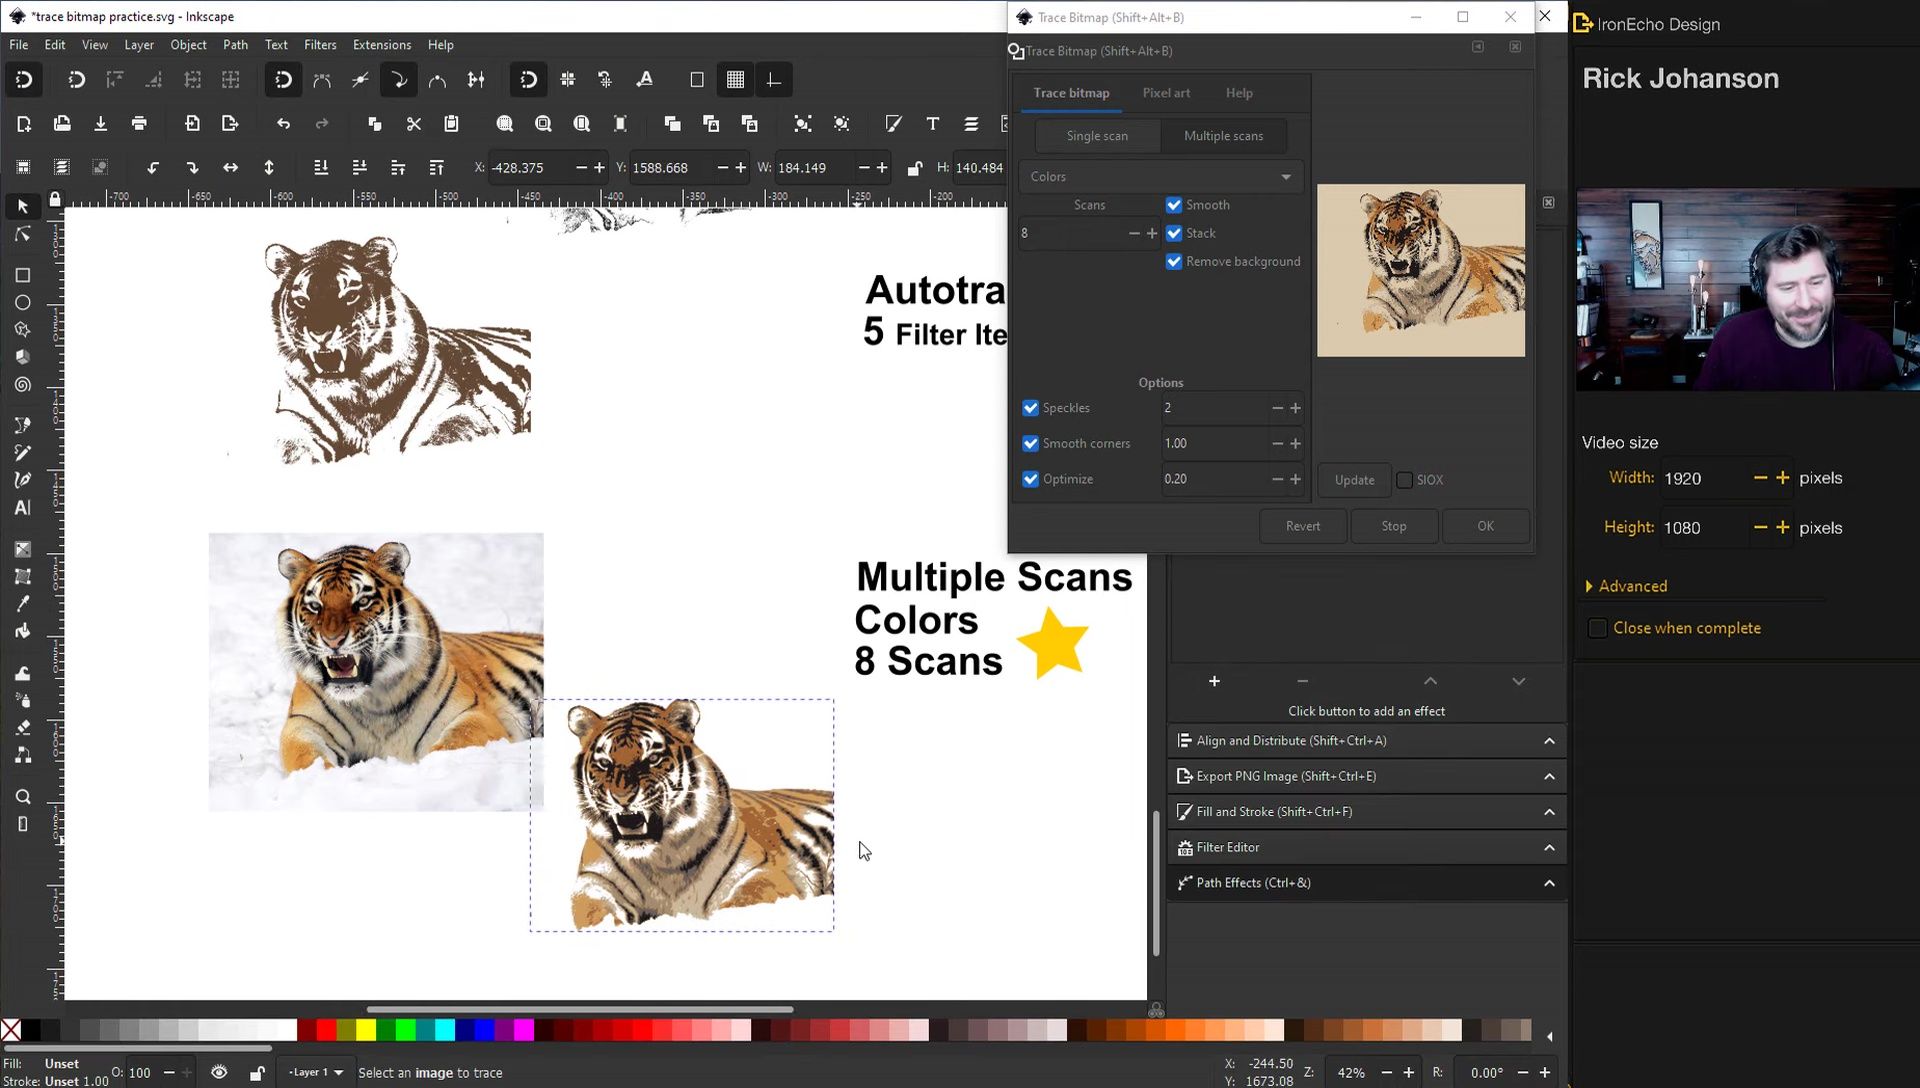Select the Dropper color picker tool
The image size is (1920, 1088).
click(x=22, y=604)
